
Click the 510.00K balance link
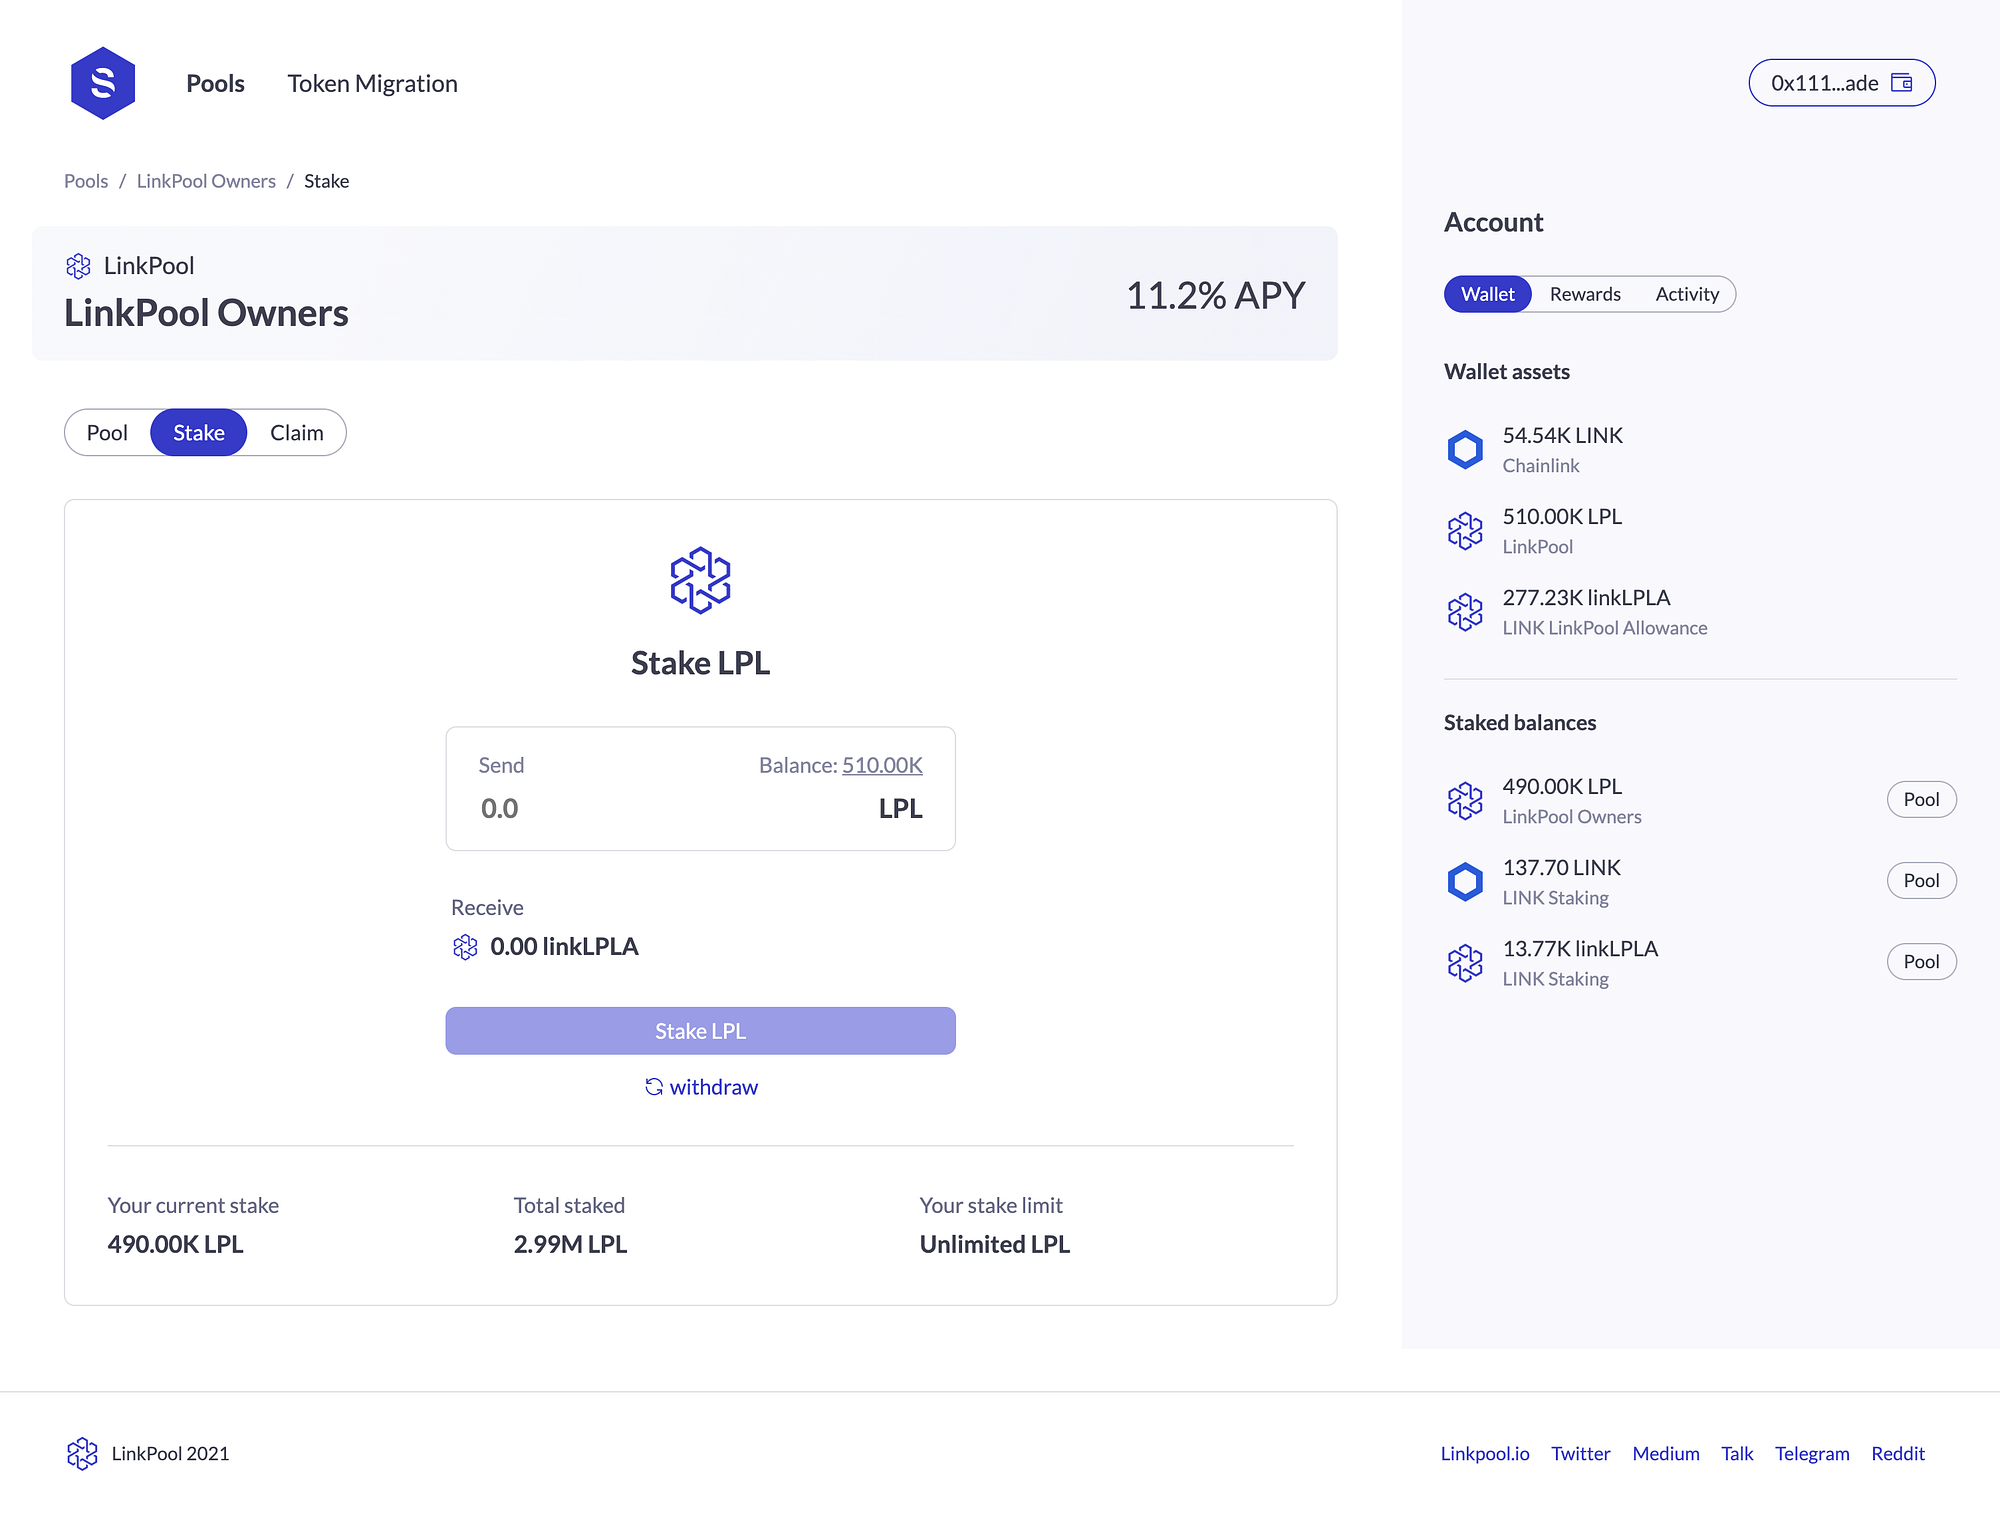pos(882,765)
